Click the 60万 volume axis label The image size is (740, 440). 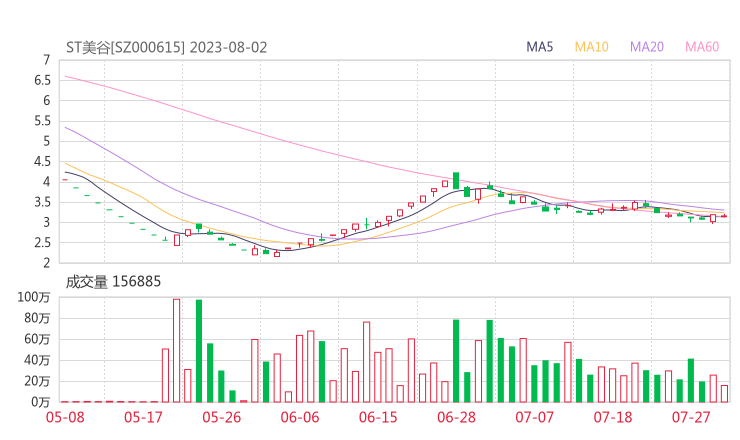[37, 339]
